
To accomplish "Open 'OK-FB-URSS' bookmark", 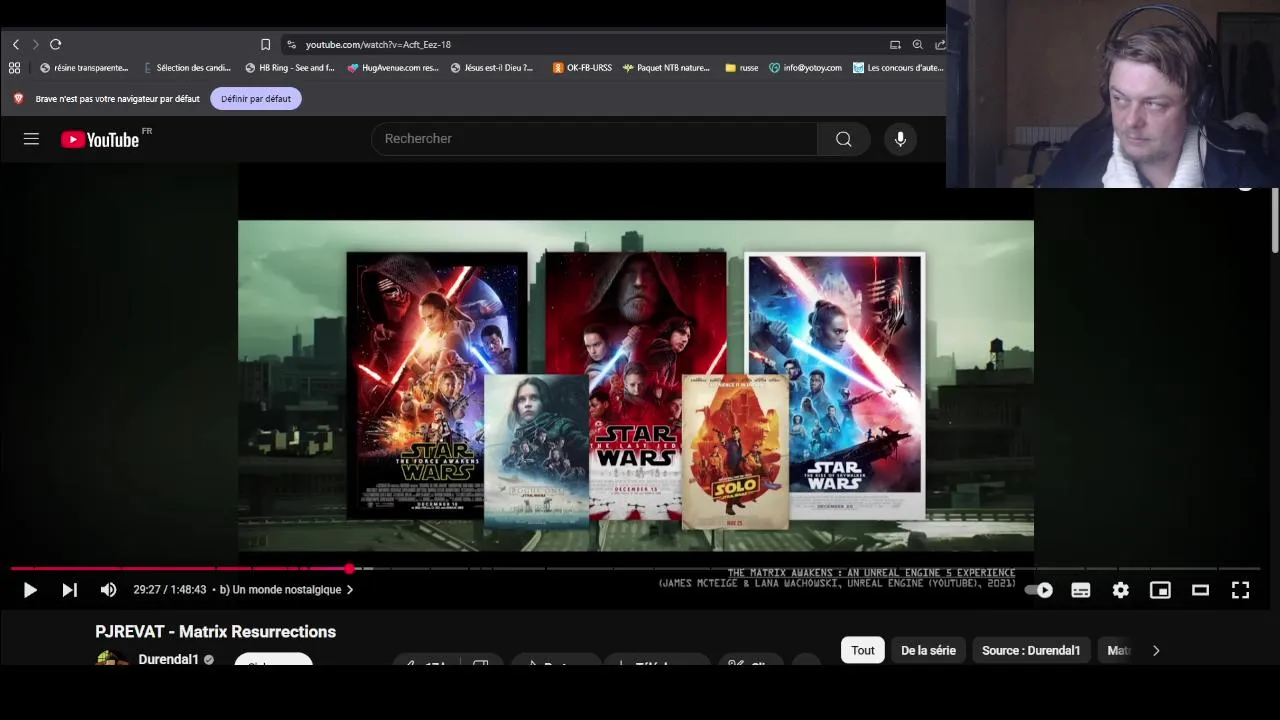I will (582, 68).
